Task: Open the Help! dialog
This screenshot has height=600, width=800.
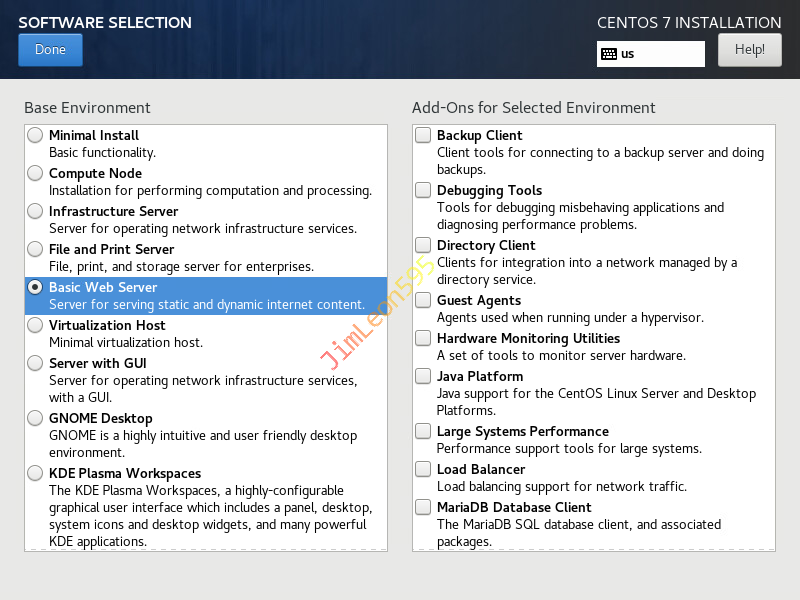Action: (749, 49)
